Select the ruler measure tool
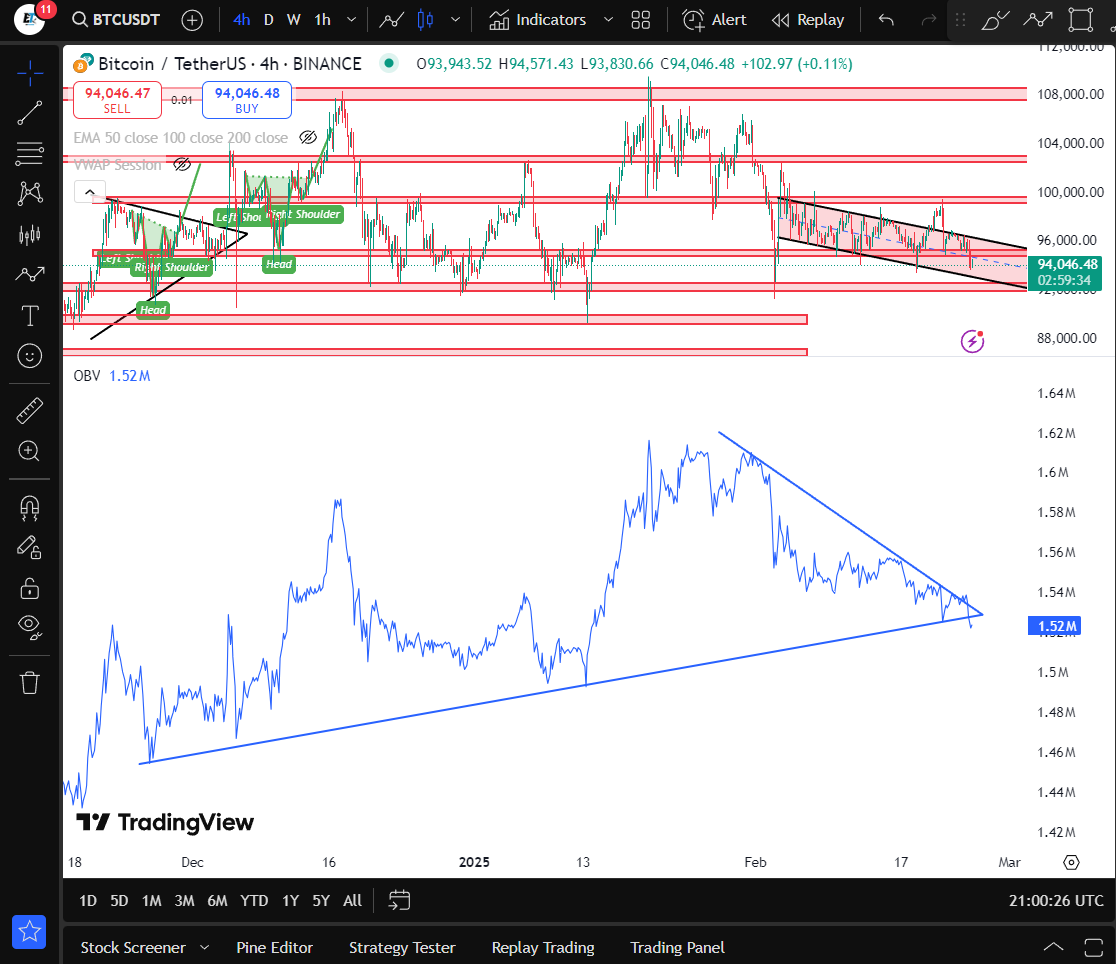This screenshot has height=964, width=1116. click(x=30, y=411)
